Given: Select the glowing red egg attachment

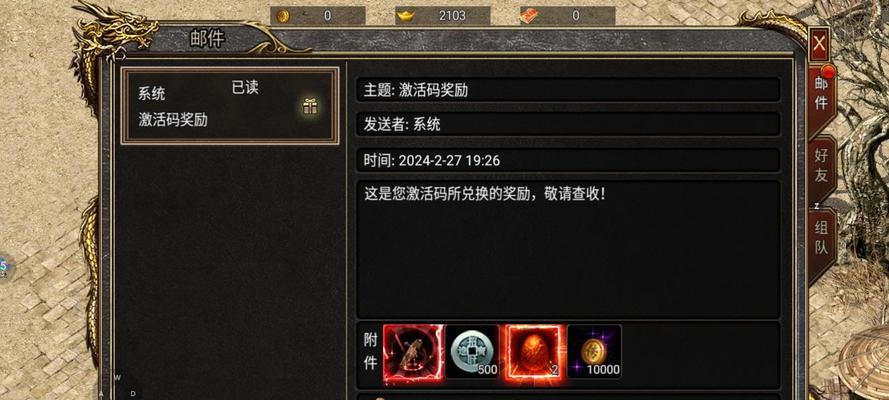Looking at the screenshot, I should pyautogui.click(x=535, y=351).
